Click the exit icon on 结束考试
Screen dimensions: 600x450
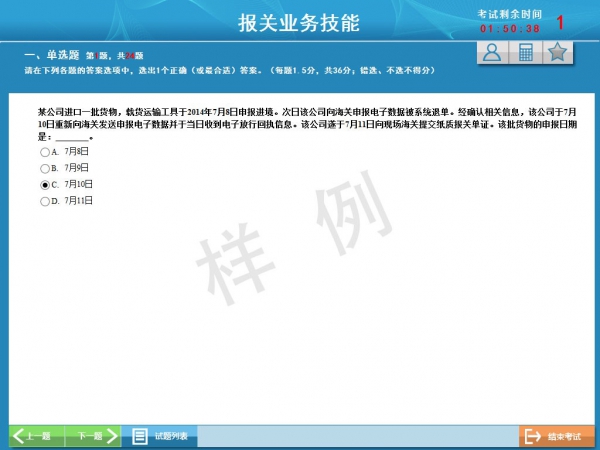click(532, 436)
